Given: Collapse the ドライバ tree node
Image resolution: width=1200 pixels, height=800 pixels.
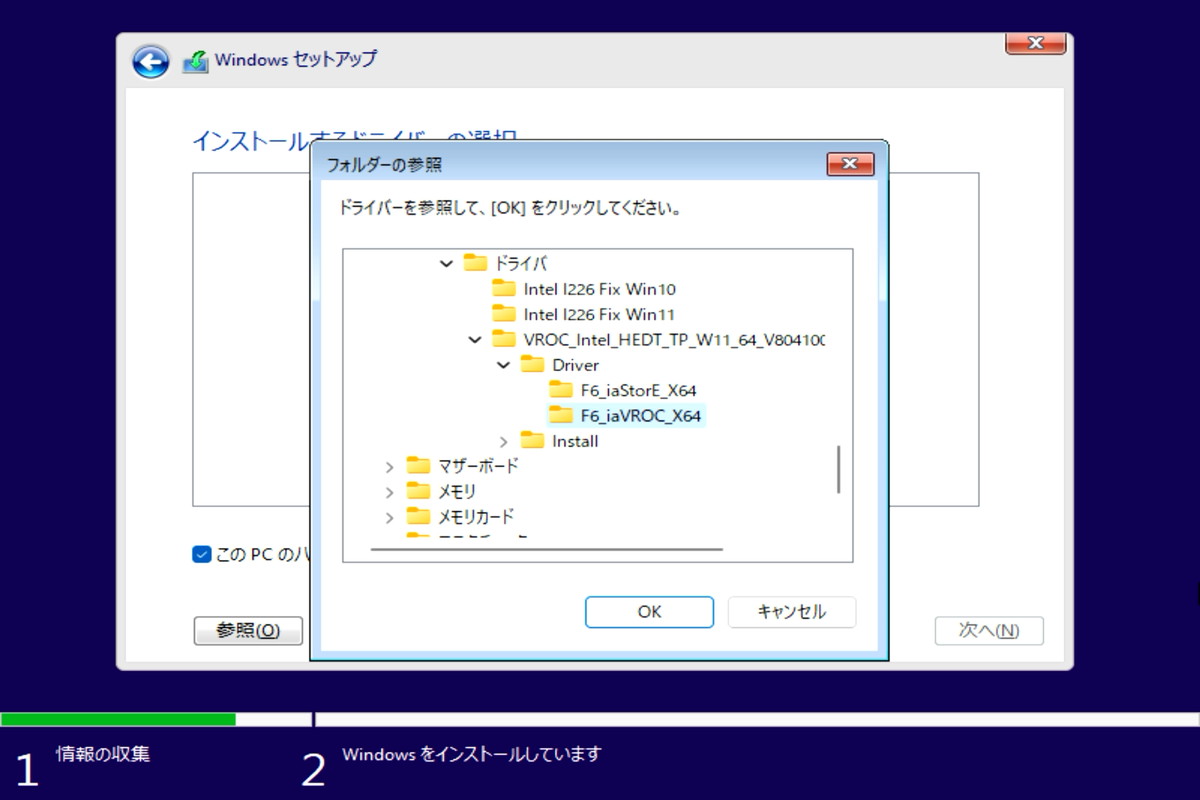Looking at the screenshot, I should click(446, 264).
